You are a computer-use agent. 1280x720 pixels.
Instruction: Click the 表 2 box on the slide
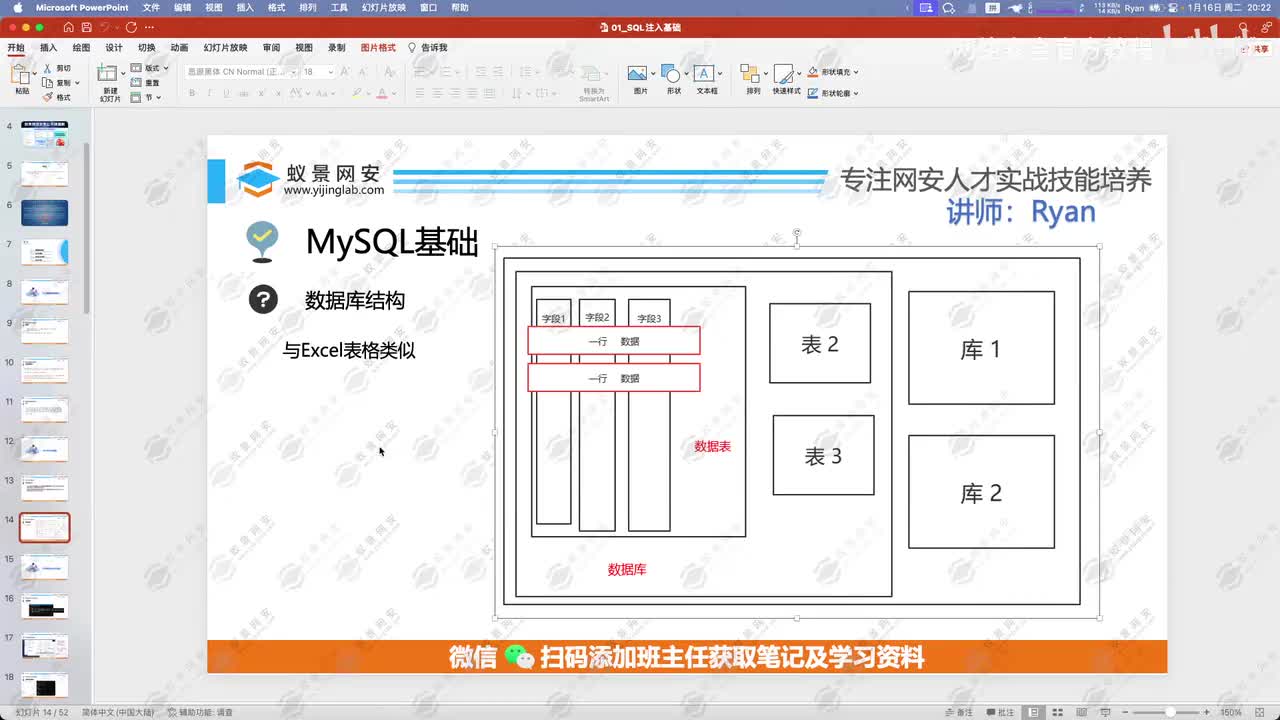click(x=820, y=343)
